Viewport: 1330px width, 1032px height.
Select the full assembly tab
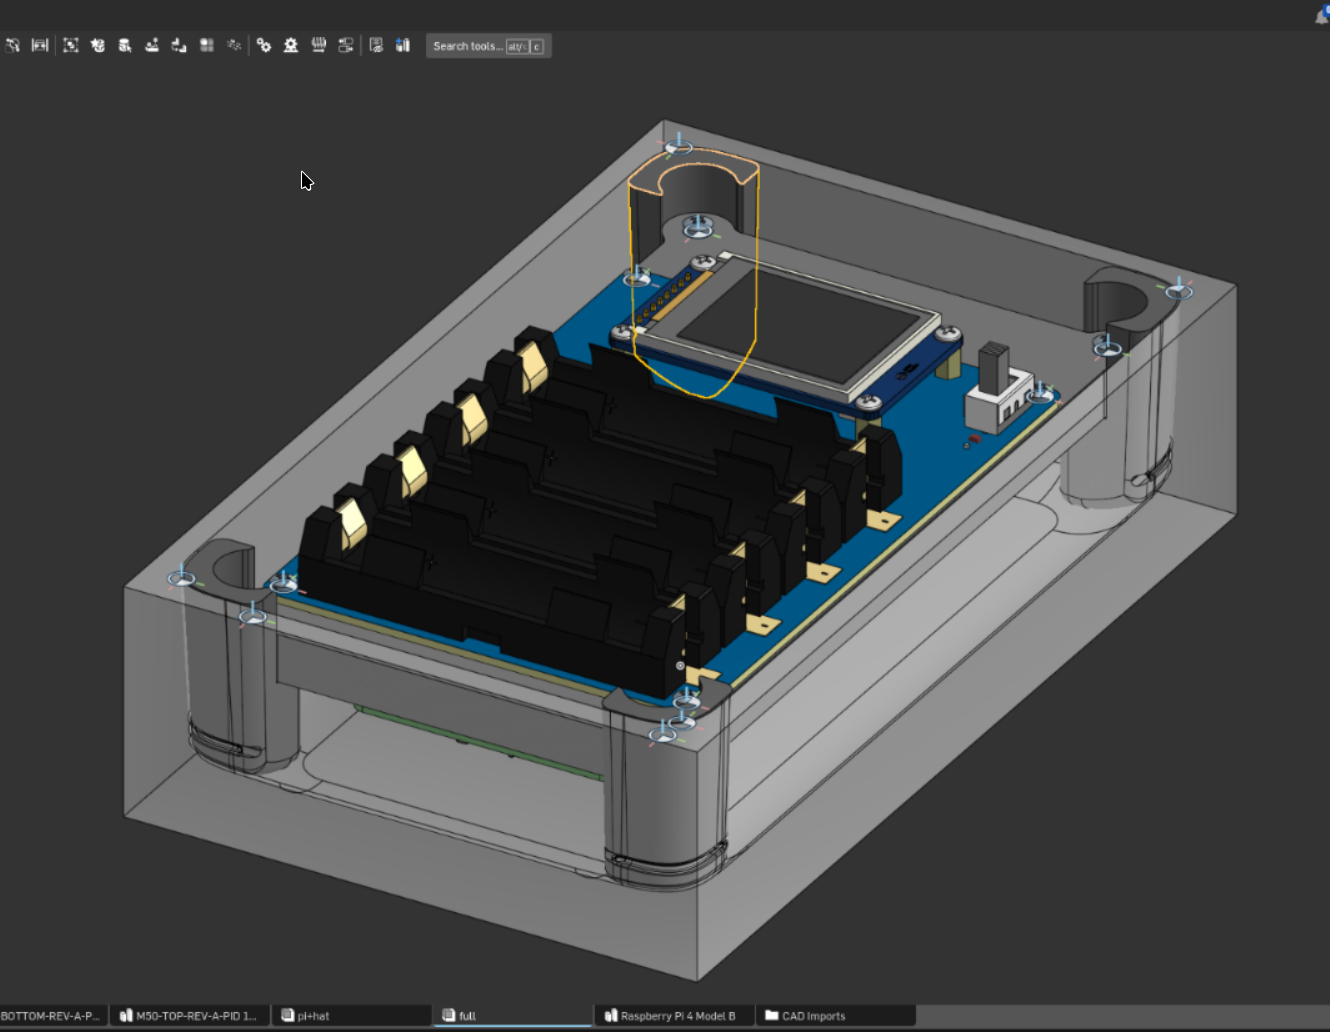[467, 1016]
